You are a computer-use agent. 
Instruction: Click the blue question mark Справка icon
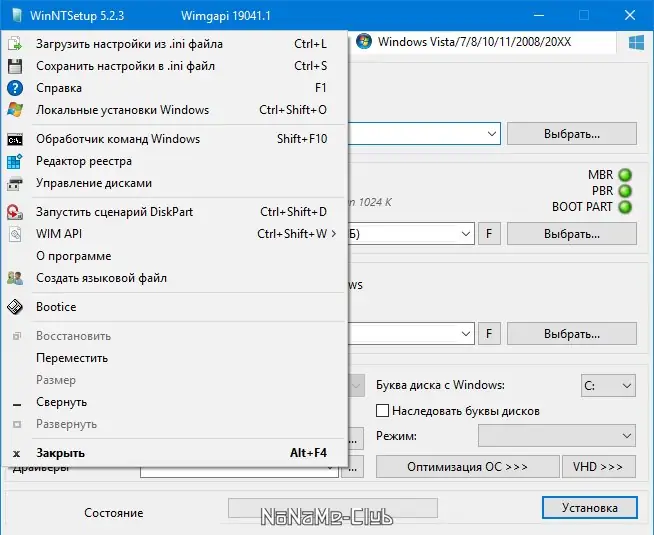(x=15, y=88)
